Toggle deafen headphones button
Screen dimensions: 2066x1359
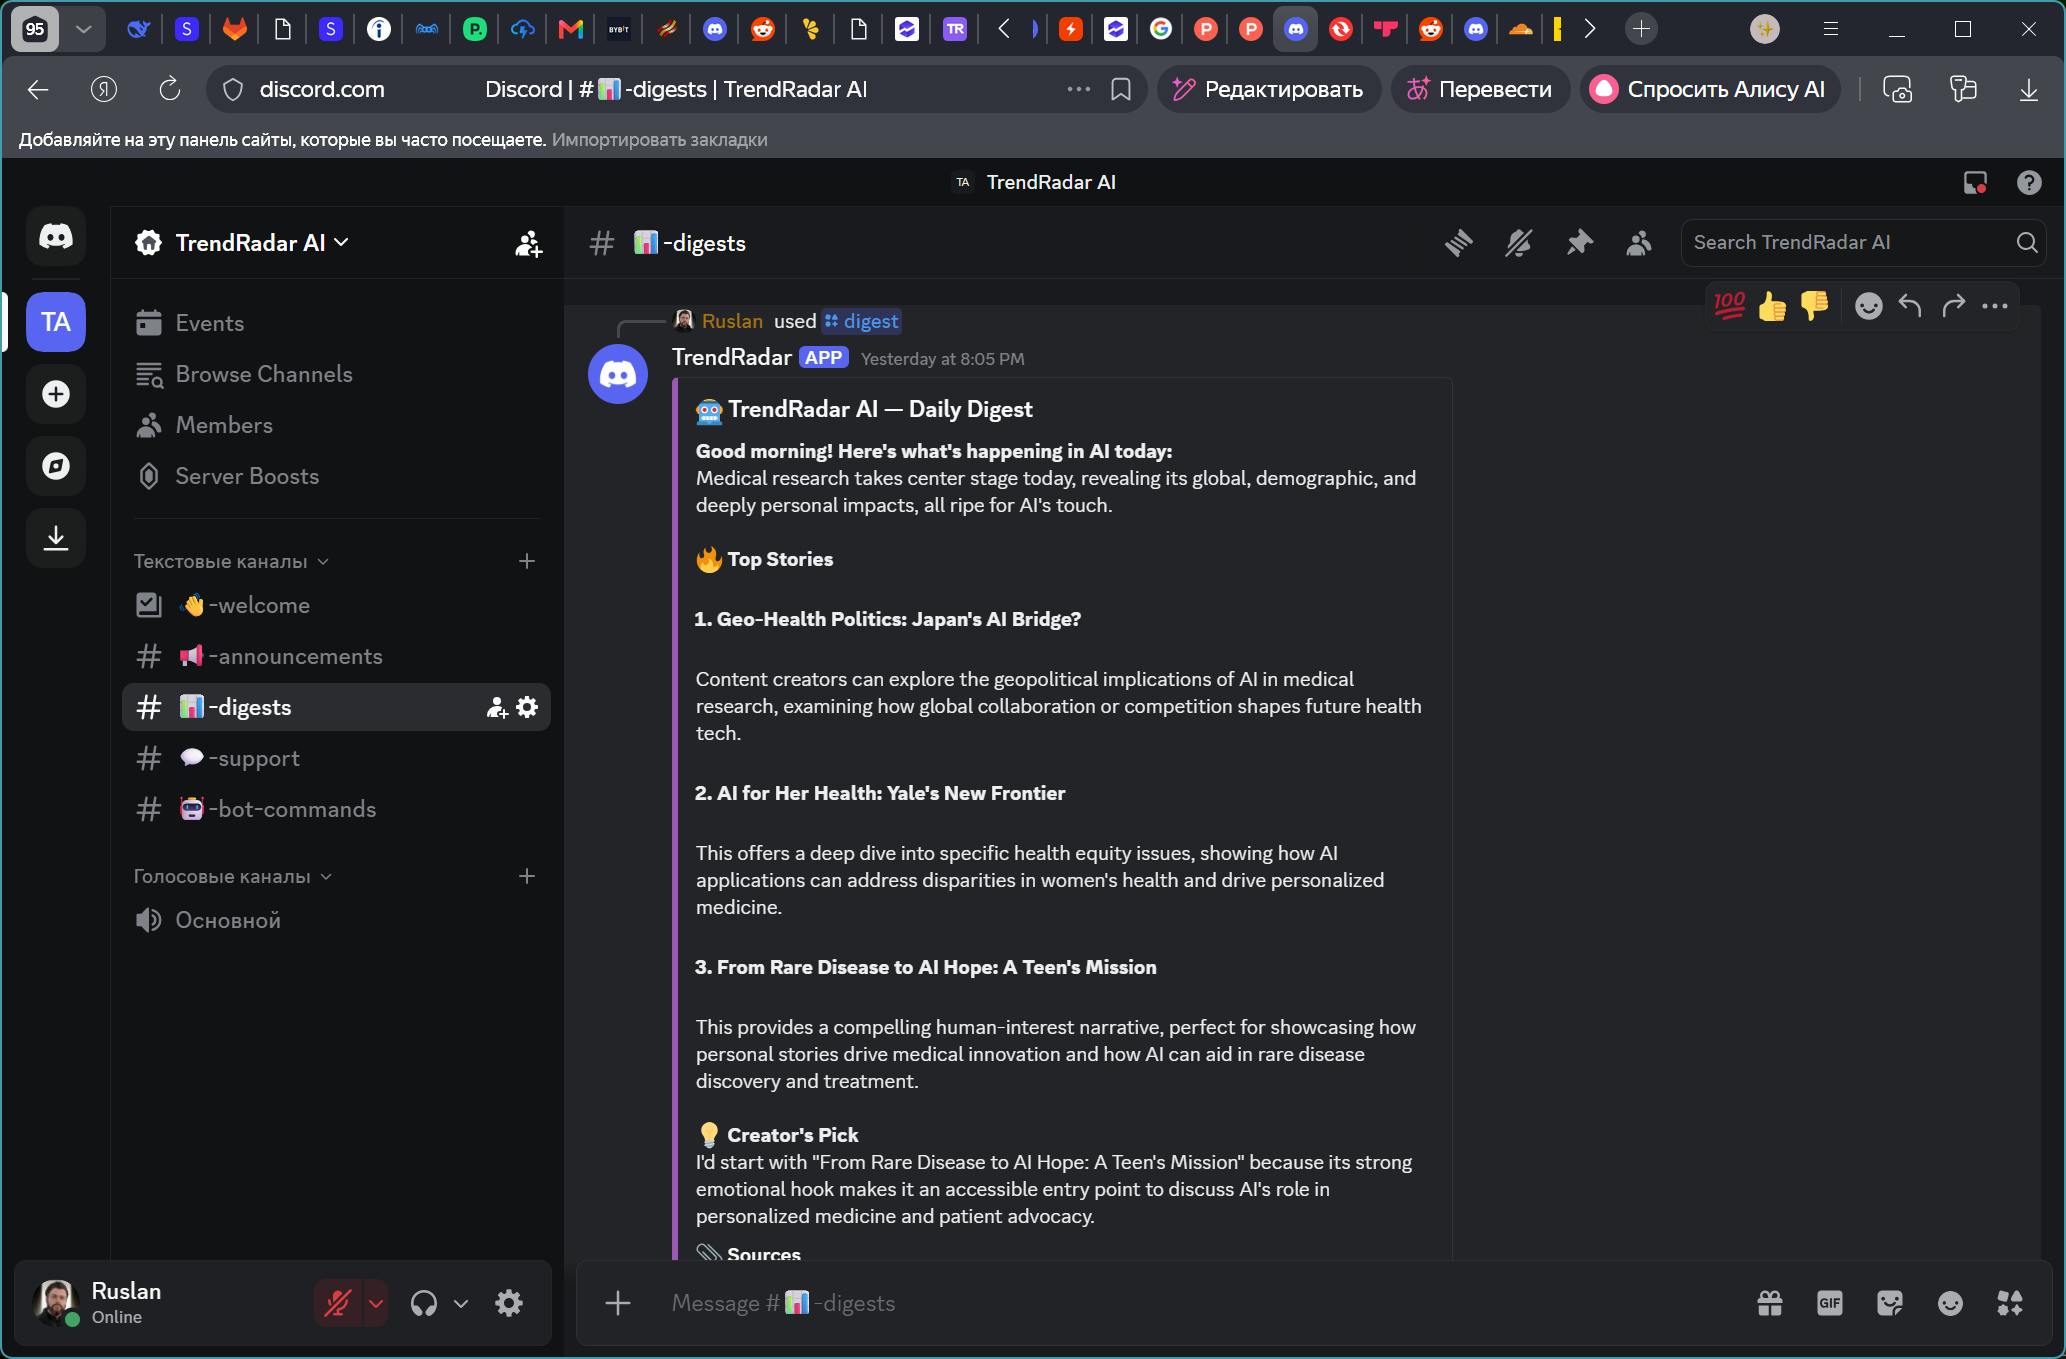pyautogui.click(x=424, y=1303)
